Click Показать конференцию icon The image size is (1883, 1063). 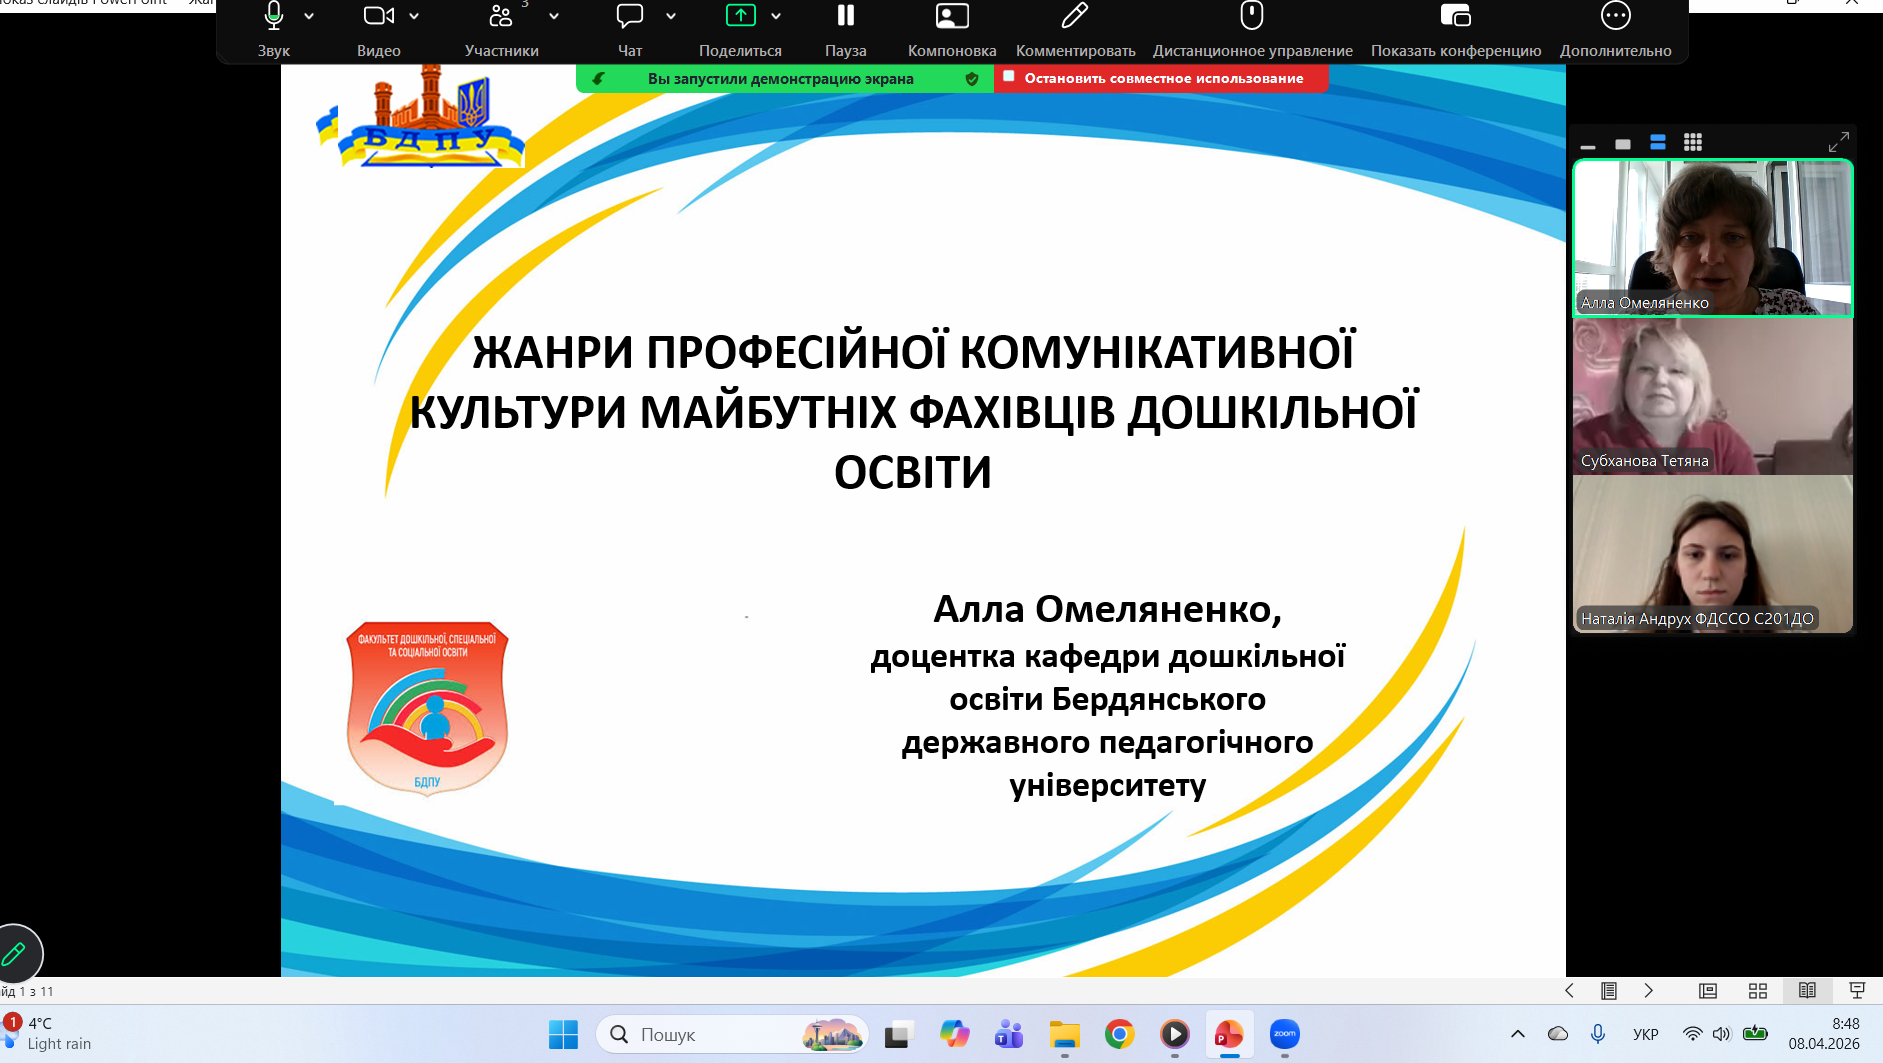pos(1455,17)
